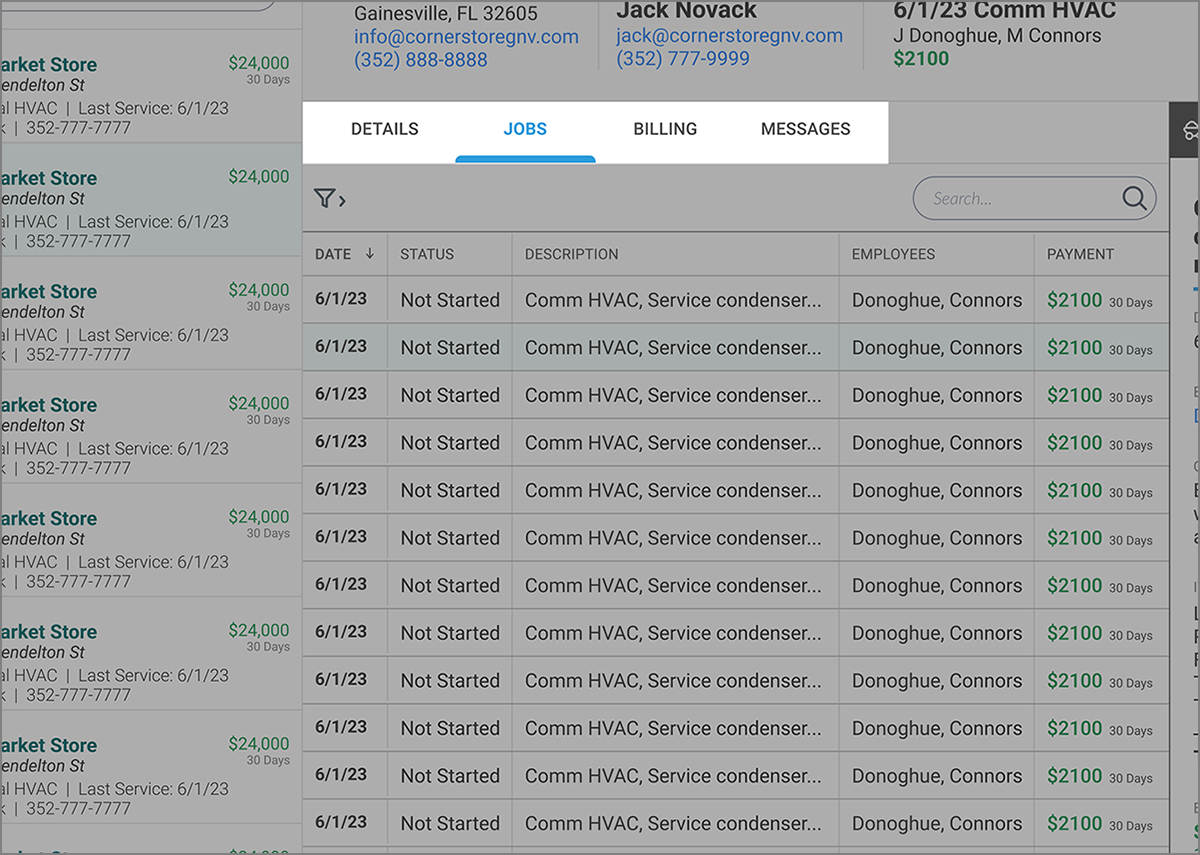Focus the jobs Search input field
This screenshot has height=855, width=1200.
click(x=1034, y=199)
